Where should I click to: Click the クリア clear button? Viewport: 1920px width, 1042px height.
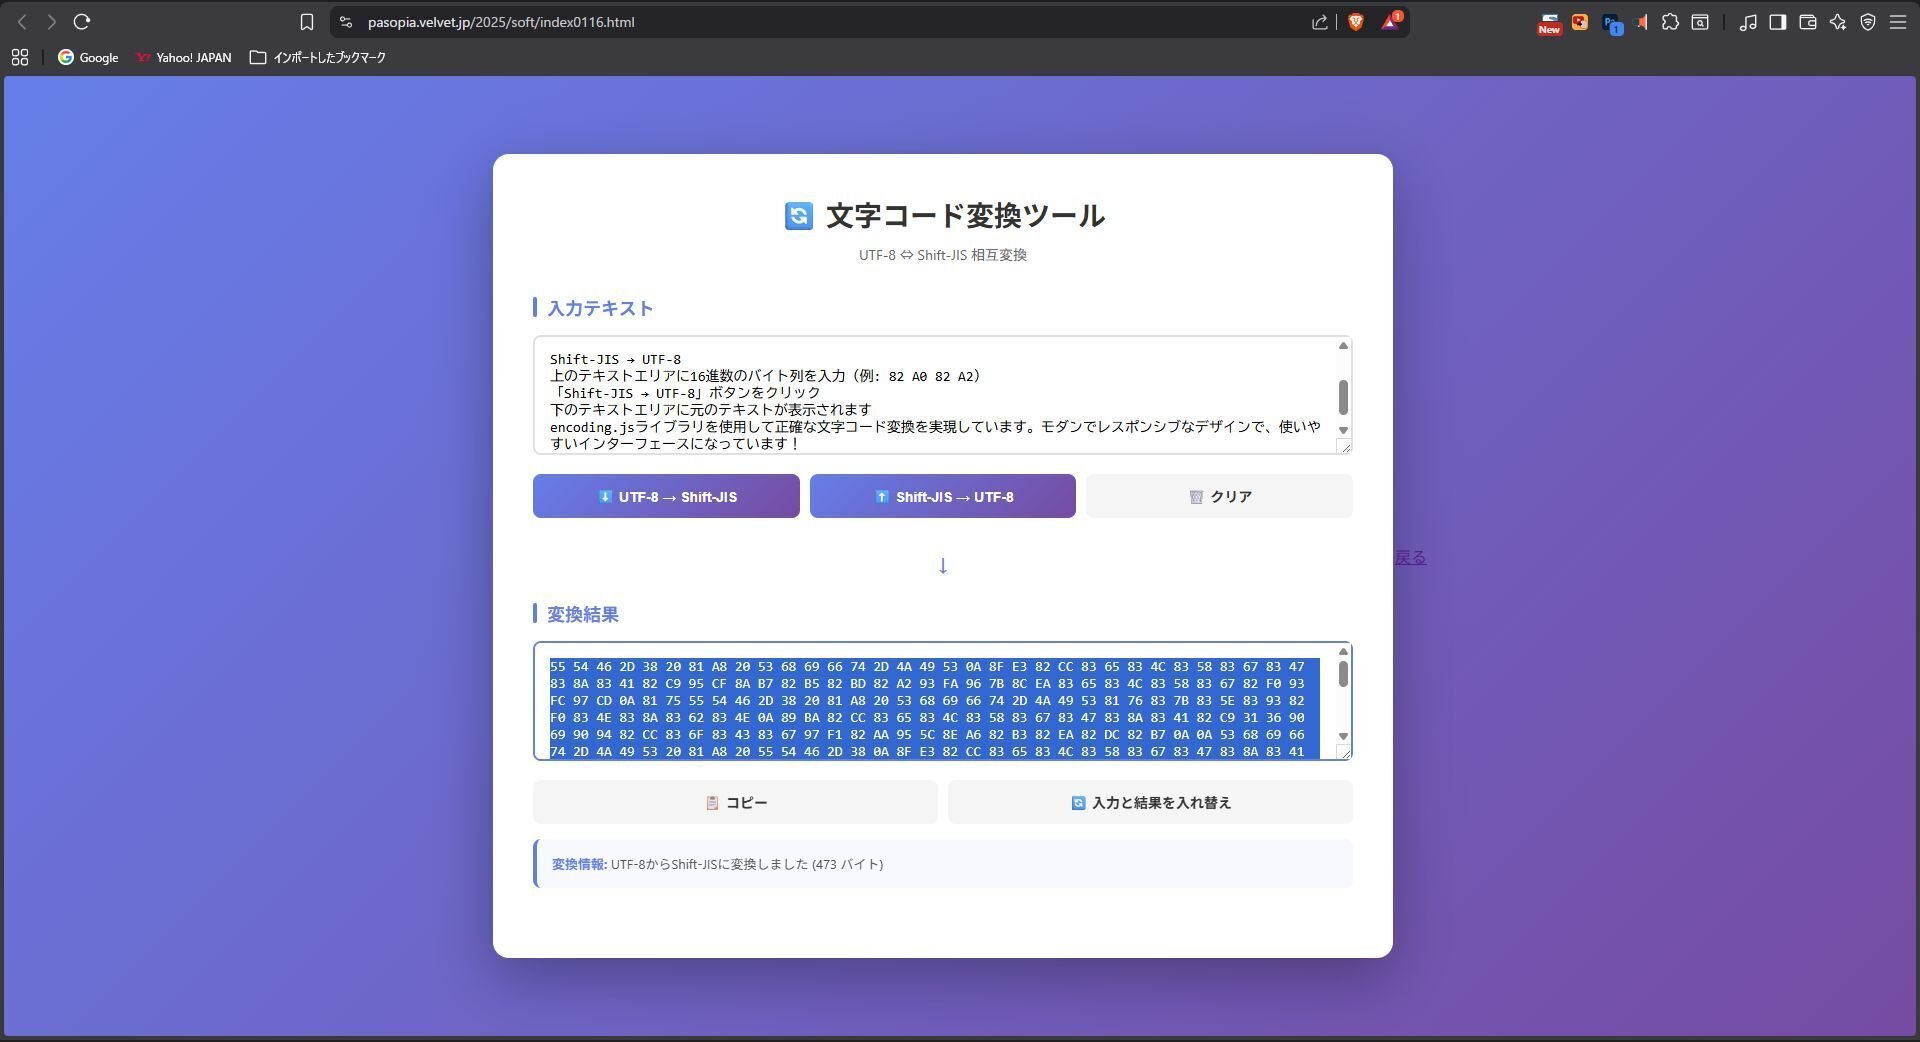(1218, 496)
